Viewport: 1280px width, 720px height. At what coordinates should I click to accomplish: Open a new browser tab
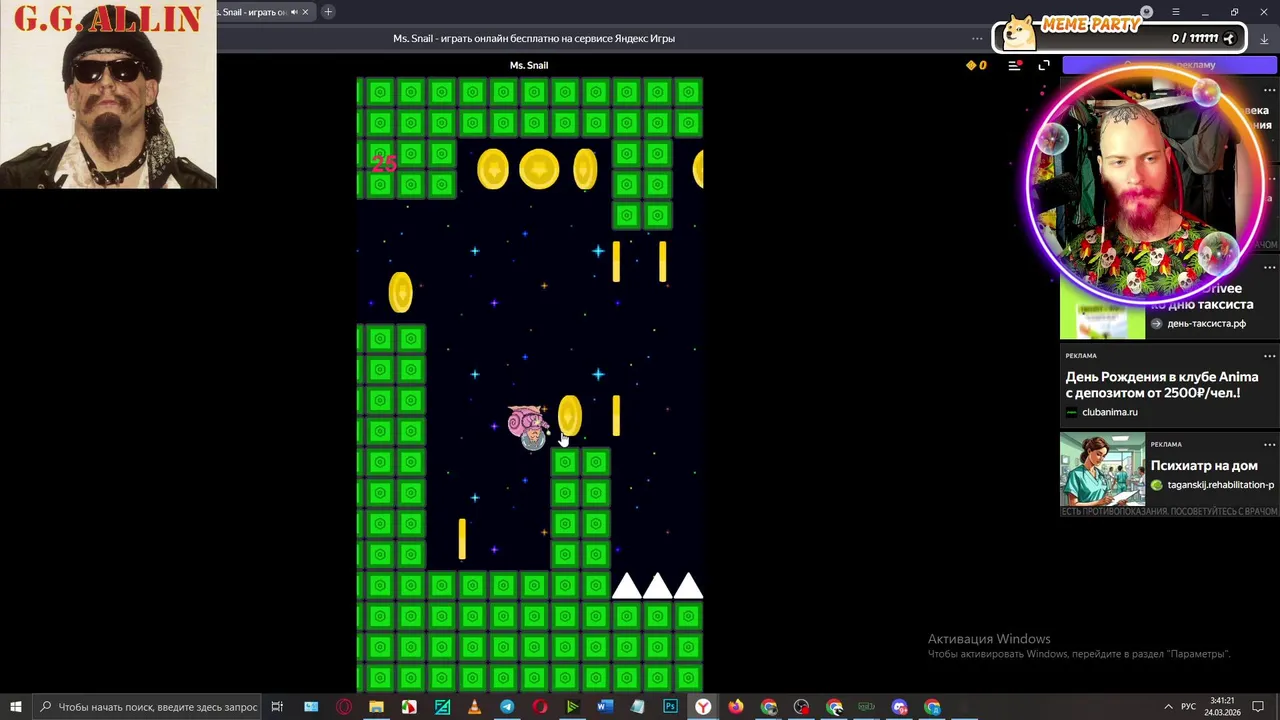328,12
